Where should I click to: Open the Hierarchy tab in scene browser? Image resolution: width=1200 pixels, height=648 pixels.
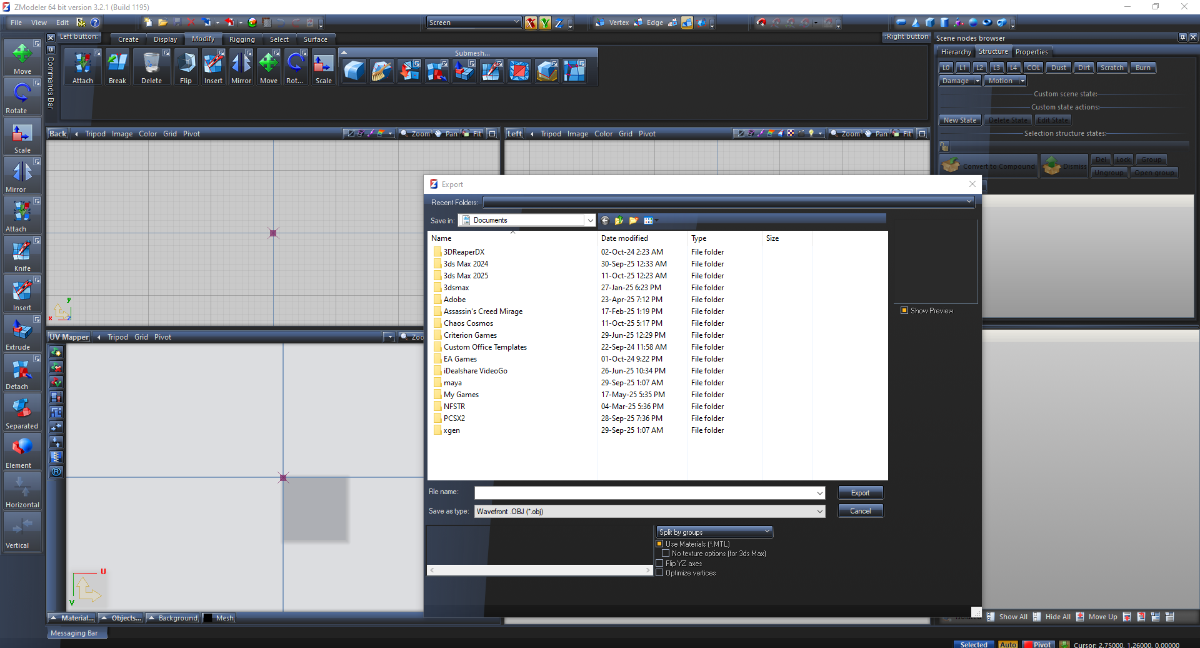point(955,52)
